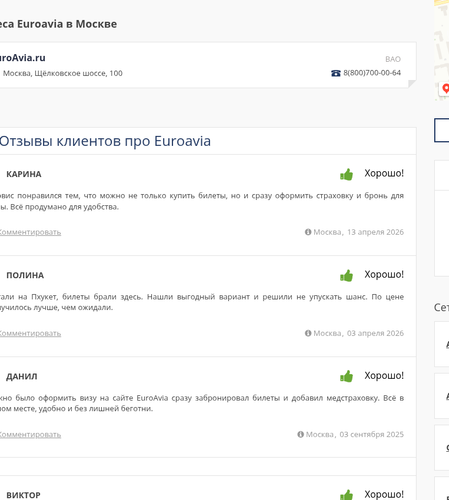Image resolution: width=449 pixels, height=500 pixels.
Task: Click the Хорошо! rating on Виктор's review
Action: click(384, 494)
